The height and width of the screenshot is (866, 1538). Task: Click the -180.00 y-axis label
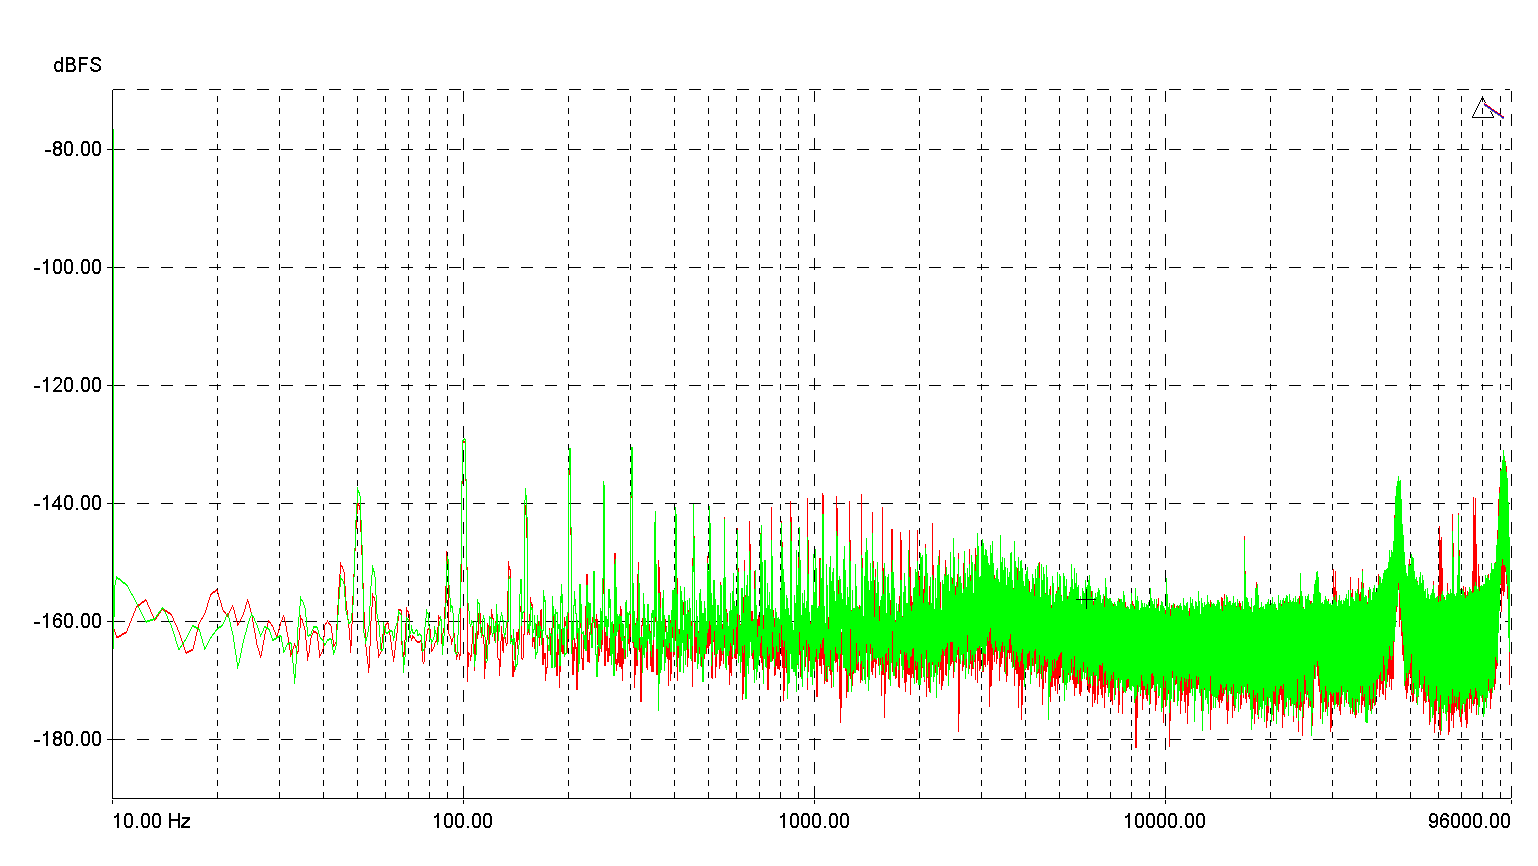tap(68, 739)
